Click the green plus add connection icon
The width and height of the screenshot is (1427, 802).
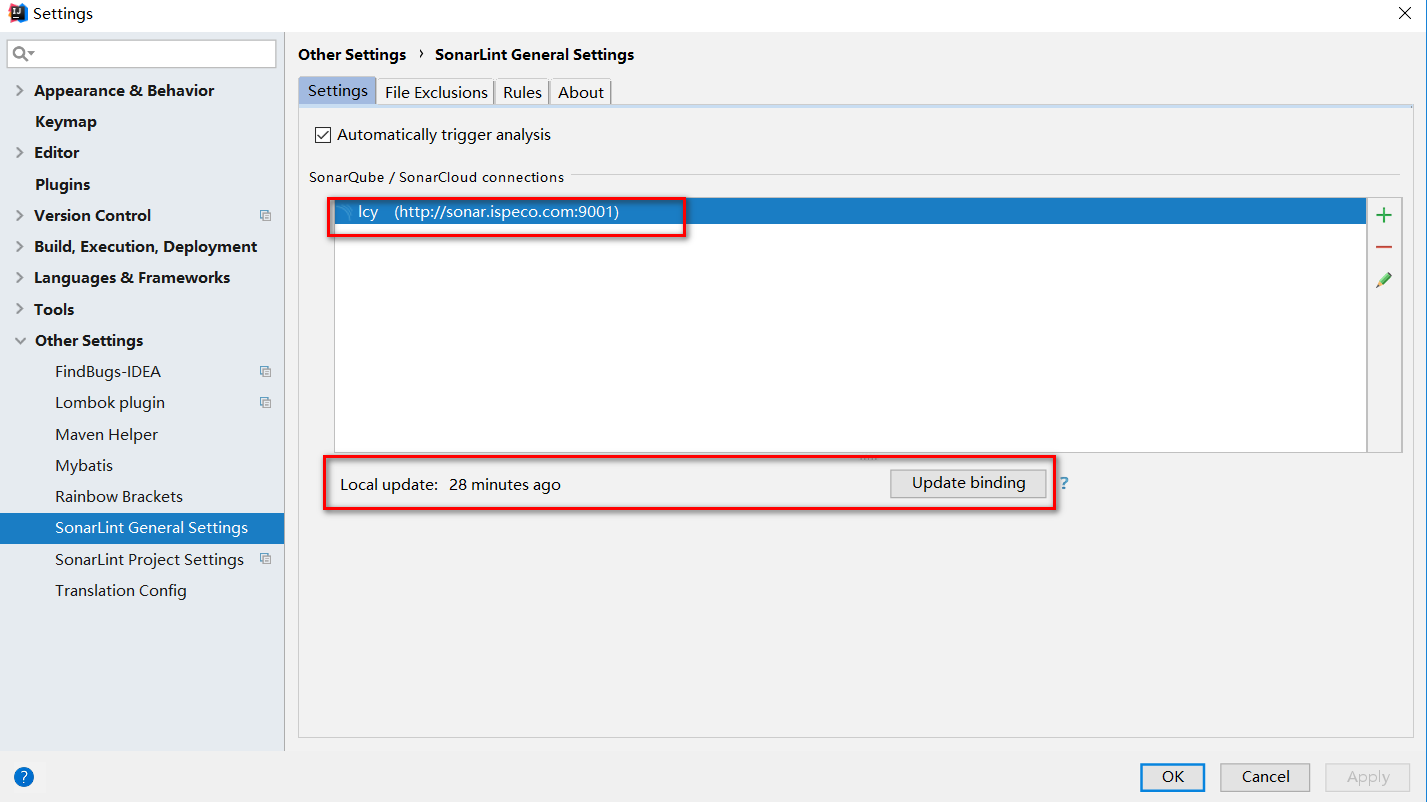coord(1384,215)
